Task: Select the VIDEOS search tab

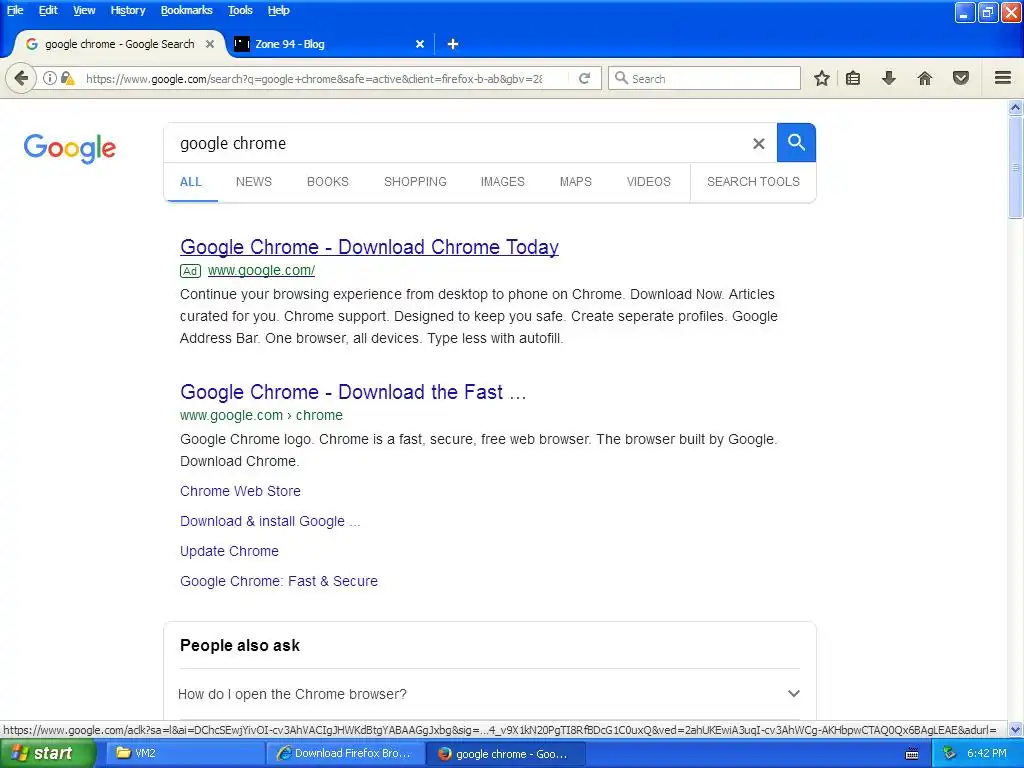Action: coord(648,182)
